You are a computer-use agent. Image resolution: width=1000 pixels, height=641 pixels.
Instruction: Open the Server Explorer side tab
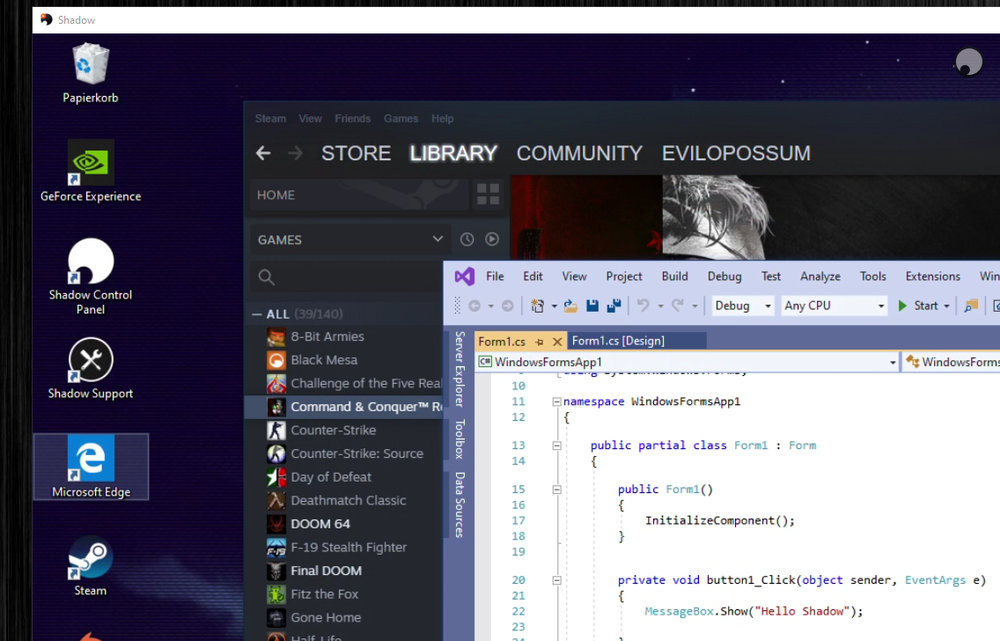[459, 369]
